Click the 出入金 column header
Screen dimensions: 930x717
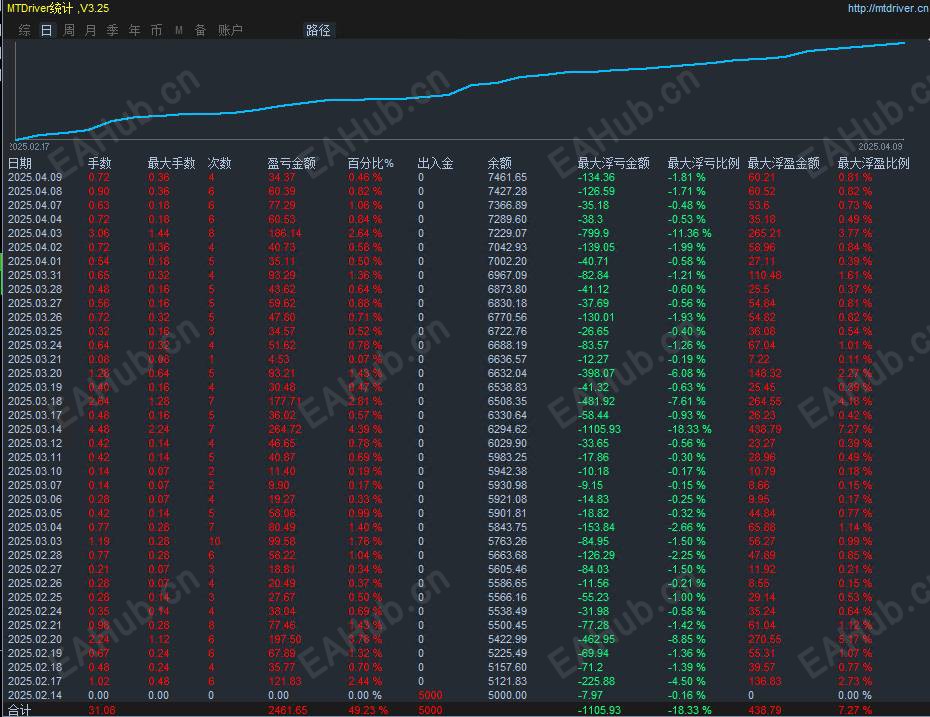[435, 163]
